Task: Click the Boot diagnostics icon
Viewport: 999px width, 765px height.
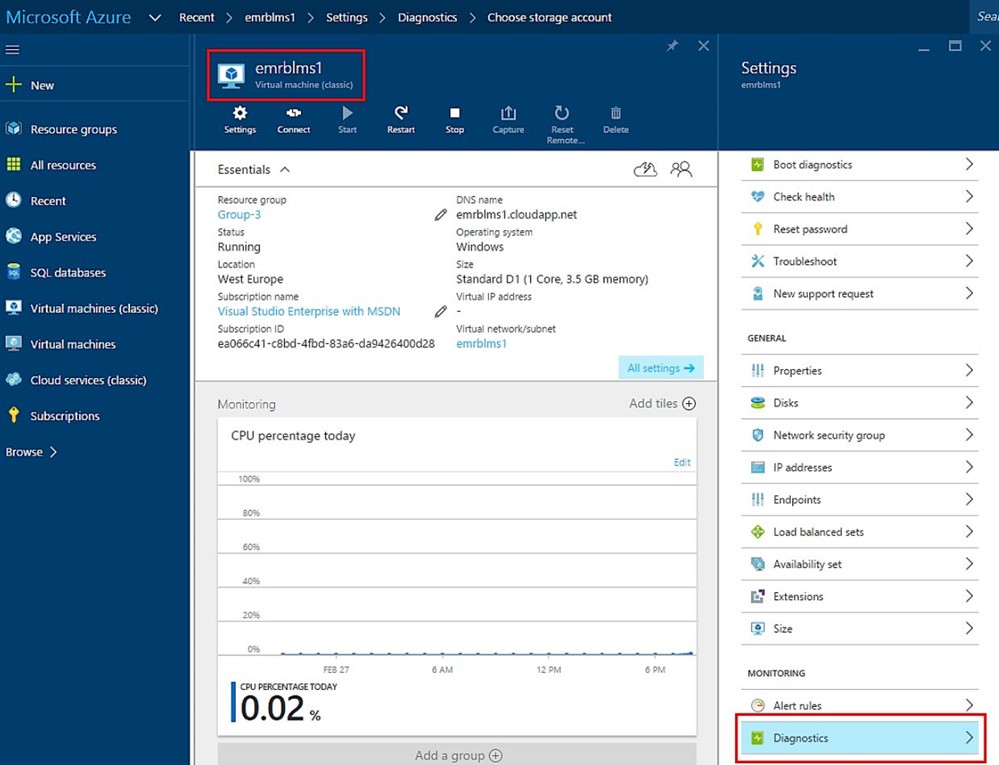Action: pos(757,164)
